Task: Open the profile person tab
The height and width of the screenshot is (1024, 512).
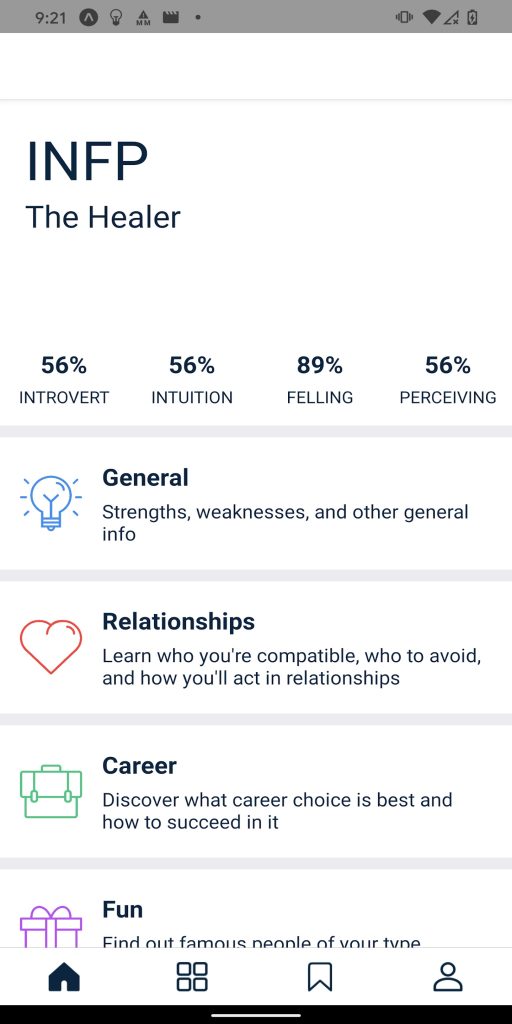Action: [x=448, y=977]
